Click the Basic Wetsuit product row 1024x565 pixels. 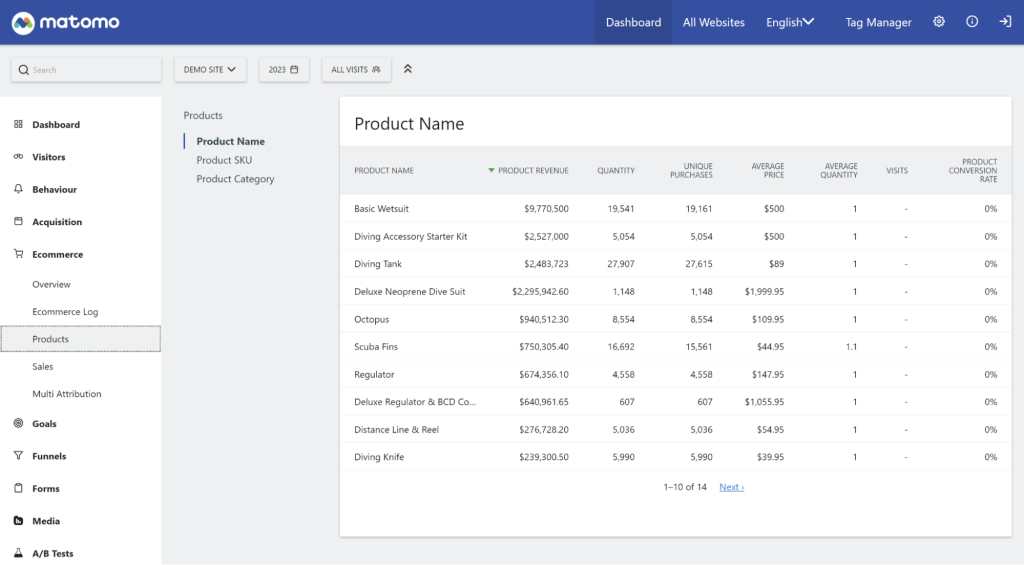(x=675, y=208)
